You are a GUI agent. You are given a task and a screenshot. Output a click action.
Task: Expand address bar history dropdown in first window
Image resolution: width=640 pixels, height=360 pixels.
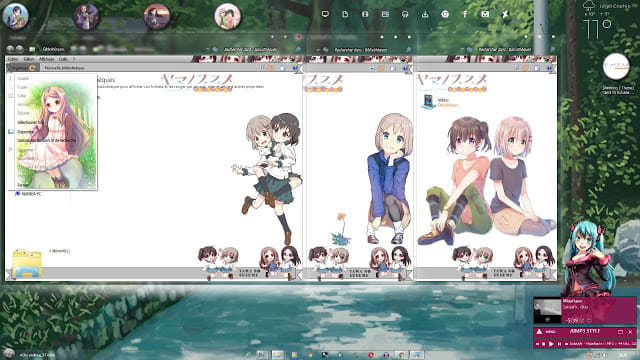(208, 49)
